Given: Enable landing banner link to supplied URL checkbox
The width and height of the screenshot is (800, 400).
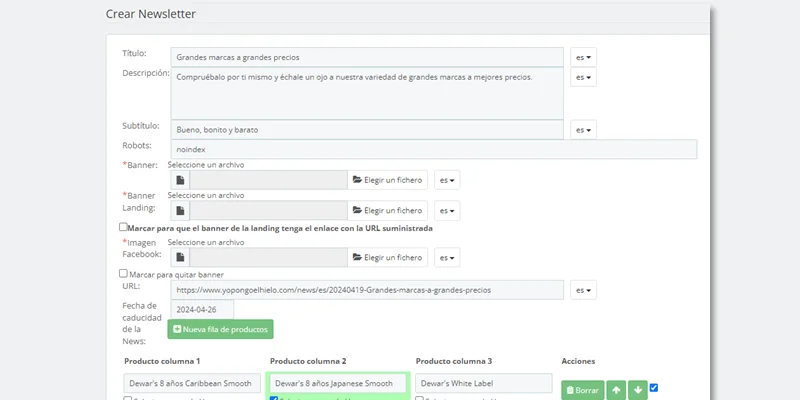Looking at the screenshot, I should 123,227.
